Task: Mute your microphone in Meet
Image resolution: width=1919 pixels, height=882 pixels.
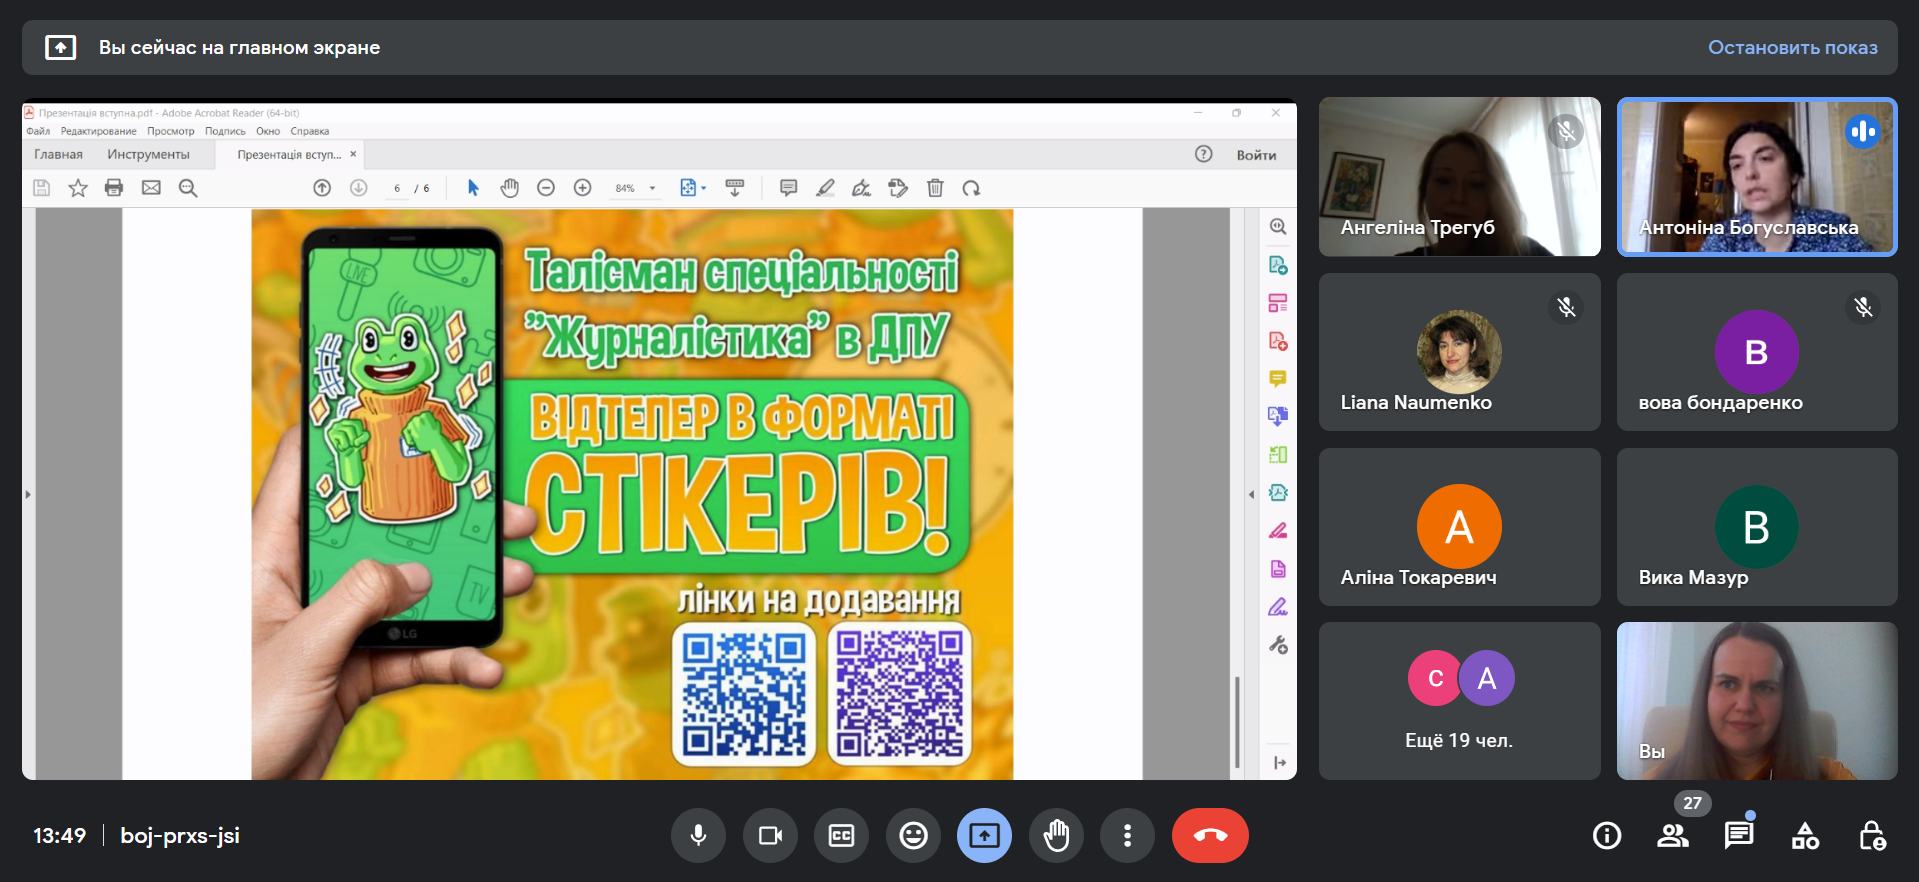Action: [x=698, y=835]
